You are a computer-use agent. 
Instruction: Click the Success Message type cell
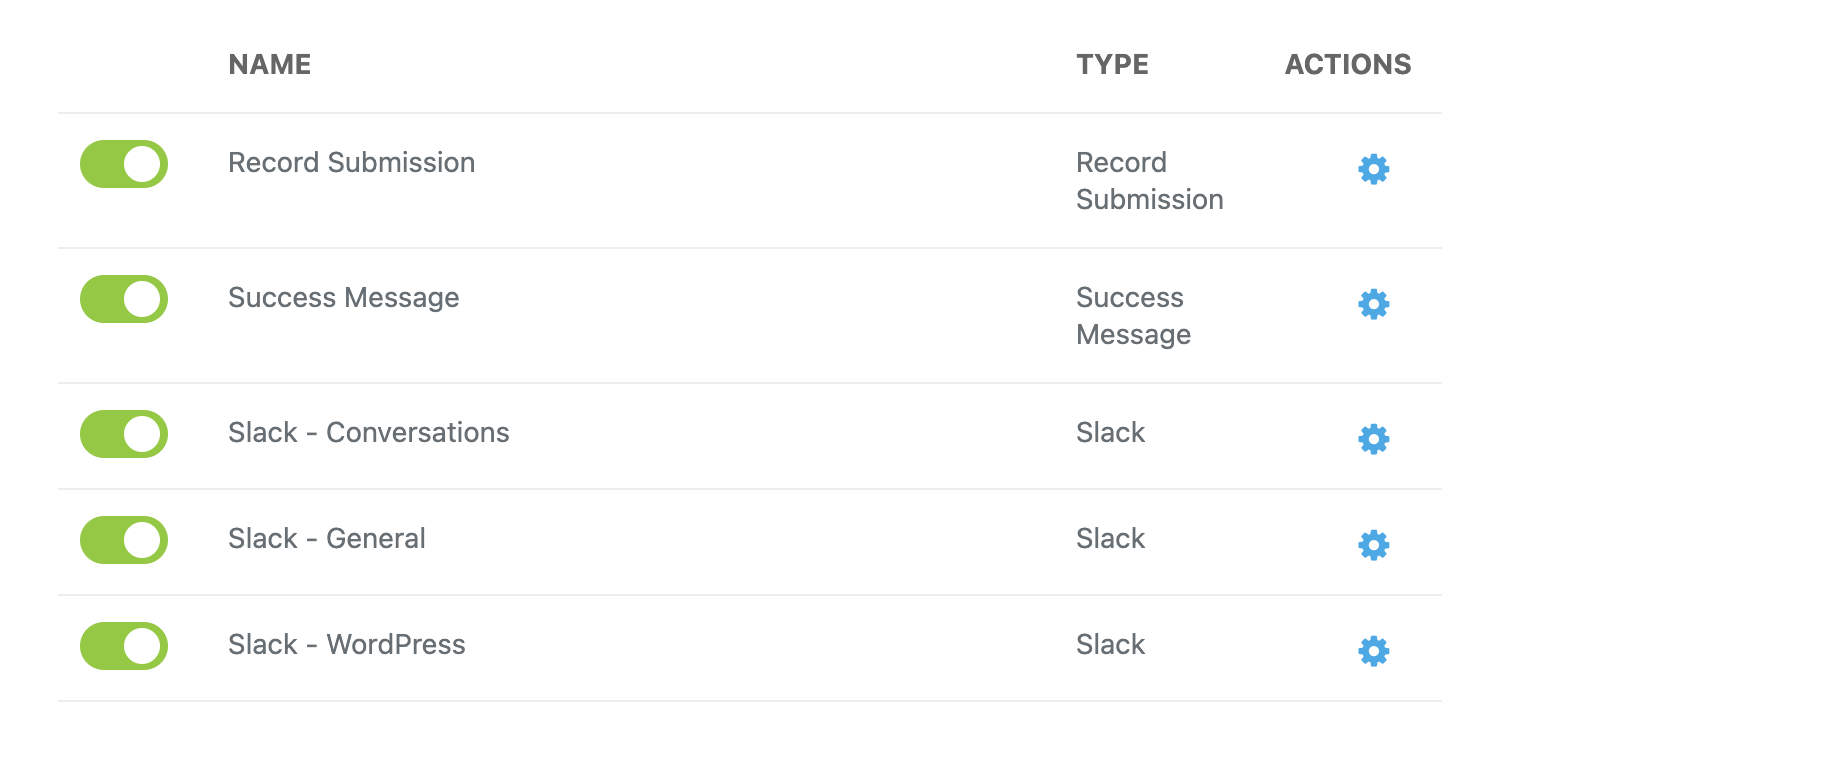(1133, 316)
